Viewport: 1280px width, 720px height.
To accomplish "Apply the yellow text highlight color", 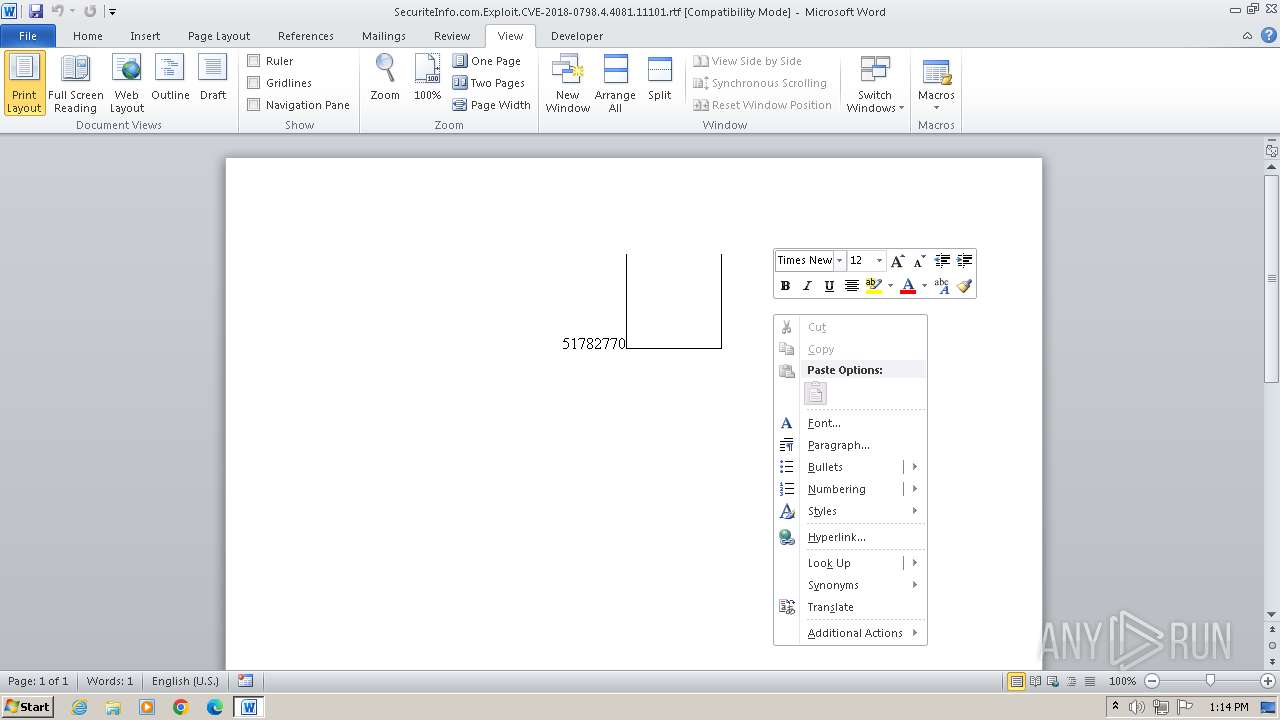I will 874,286.
